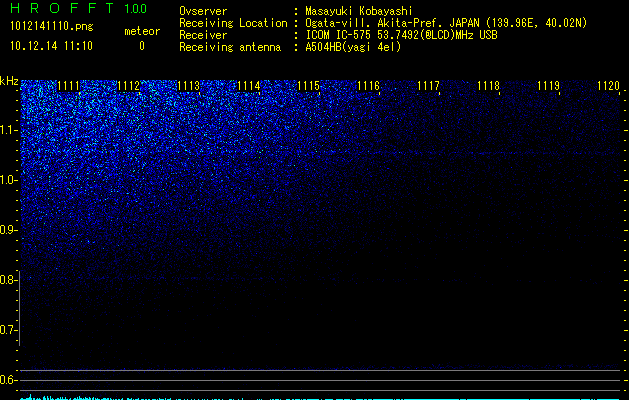Click the observer name Masayuki Kobayashi
This screenshot has width=629, height=400.
point(359,11)
